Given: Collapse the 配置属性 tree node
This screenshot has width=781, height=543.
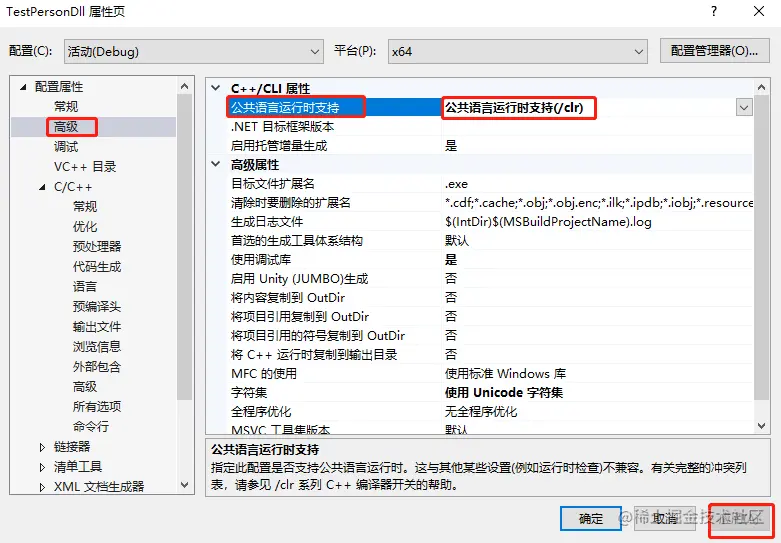Looking at the screenshot, I should 23,87.
